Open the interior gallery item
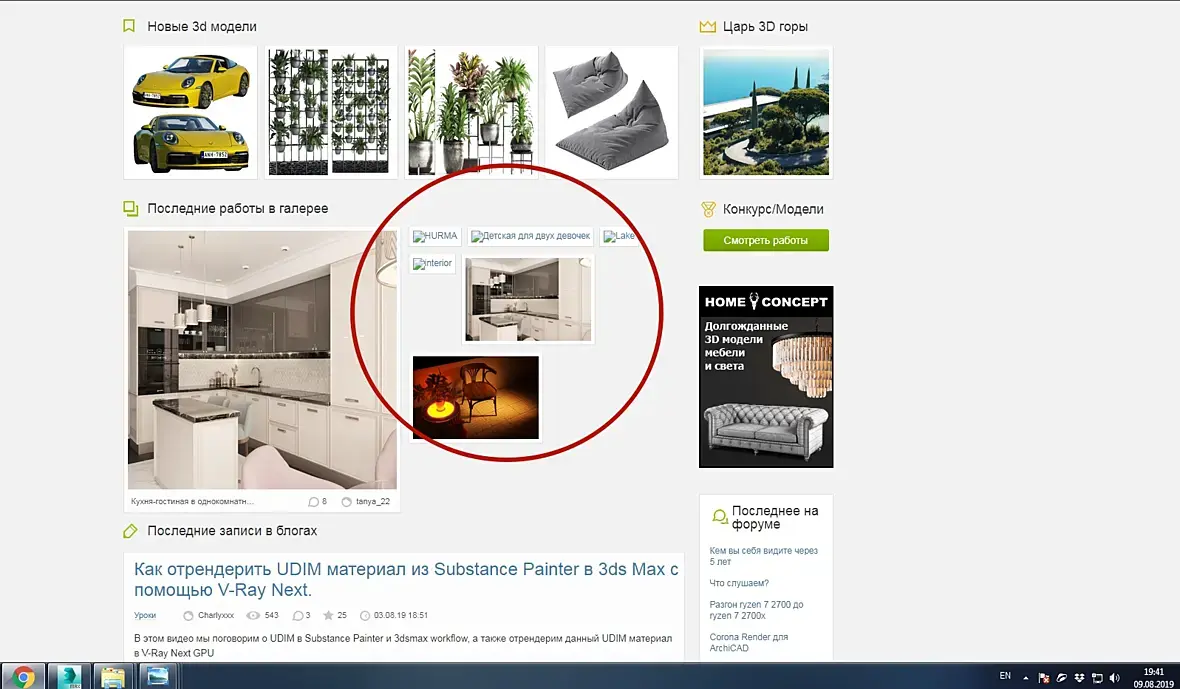The image size is (1180, 689). 433,263
